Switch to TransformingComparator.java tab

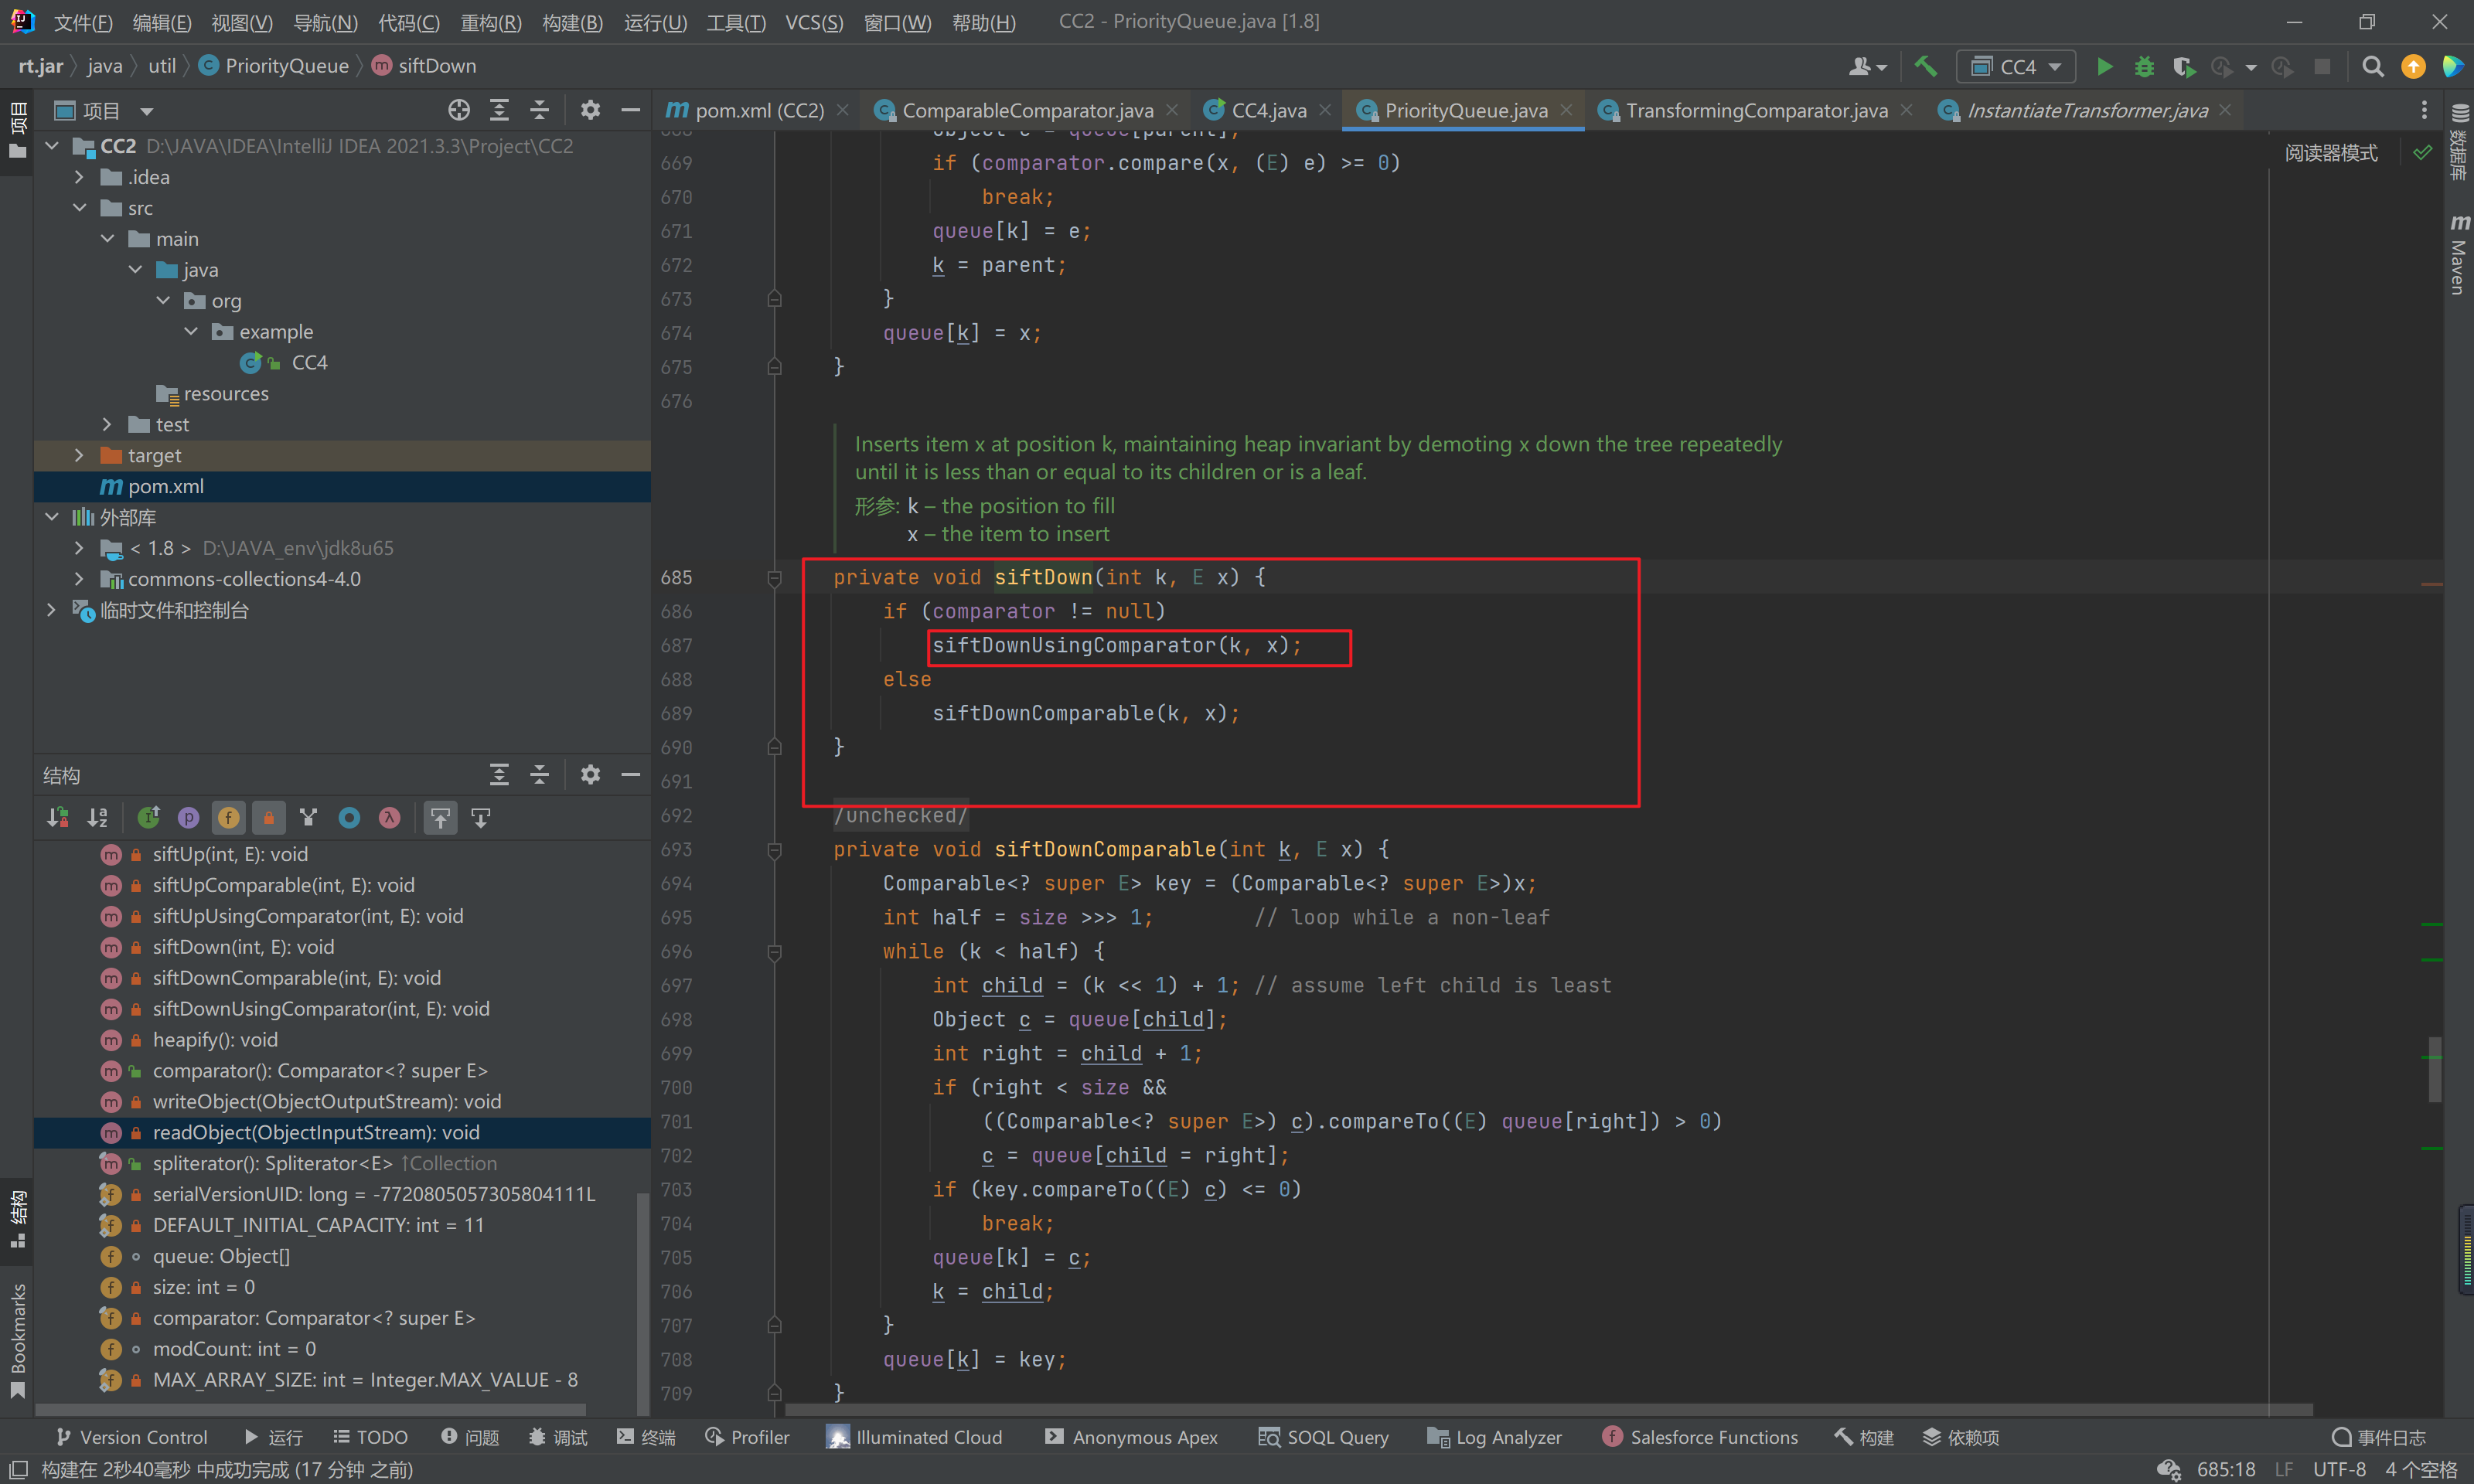[1756, 110]
